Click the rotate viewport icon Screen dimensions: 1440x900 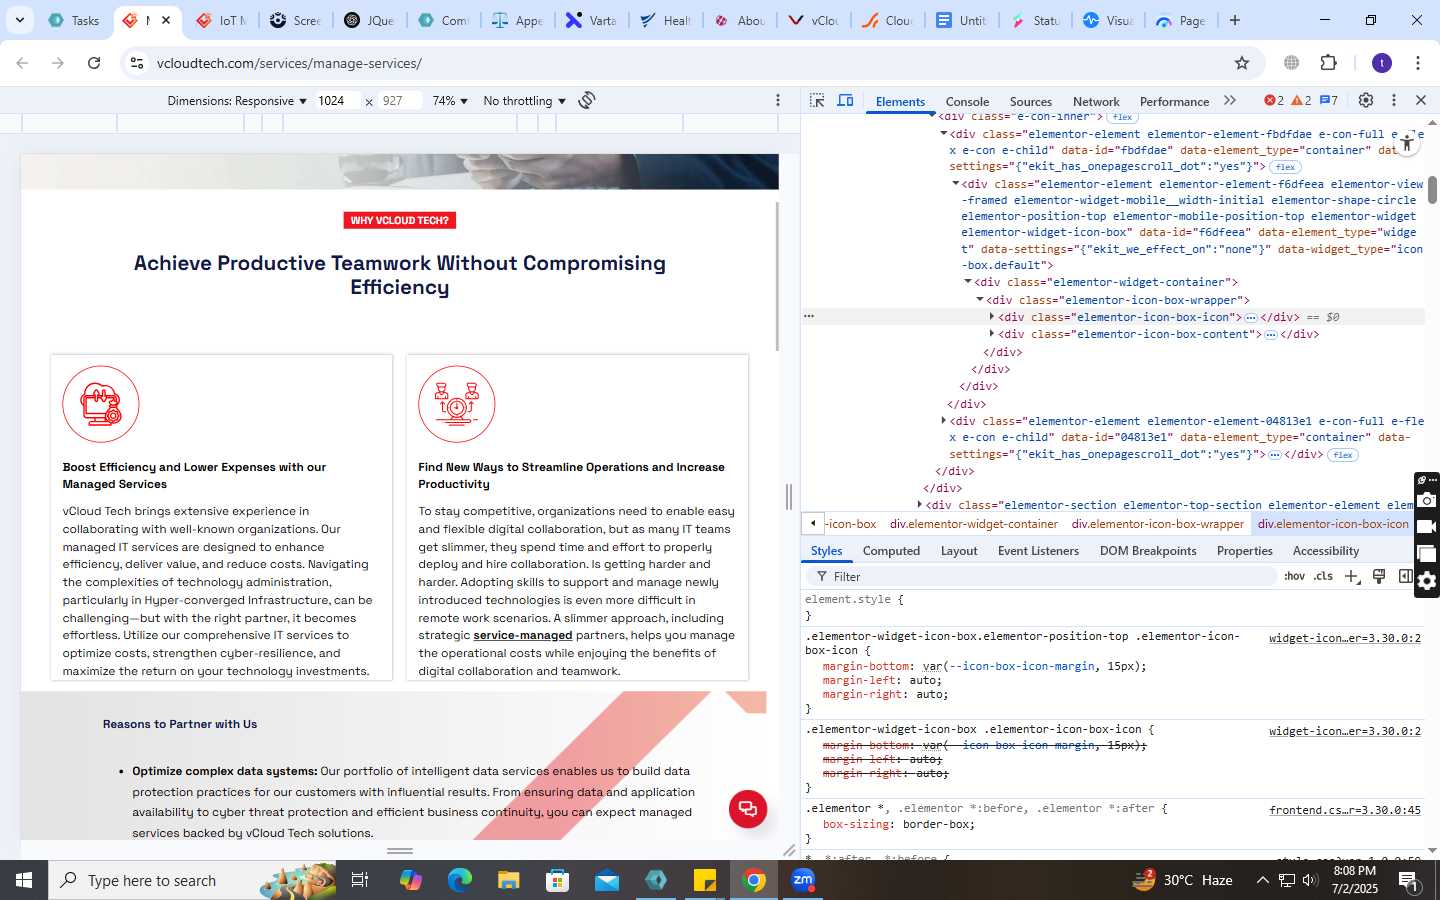[587, 101]
